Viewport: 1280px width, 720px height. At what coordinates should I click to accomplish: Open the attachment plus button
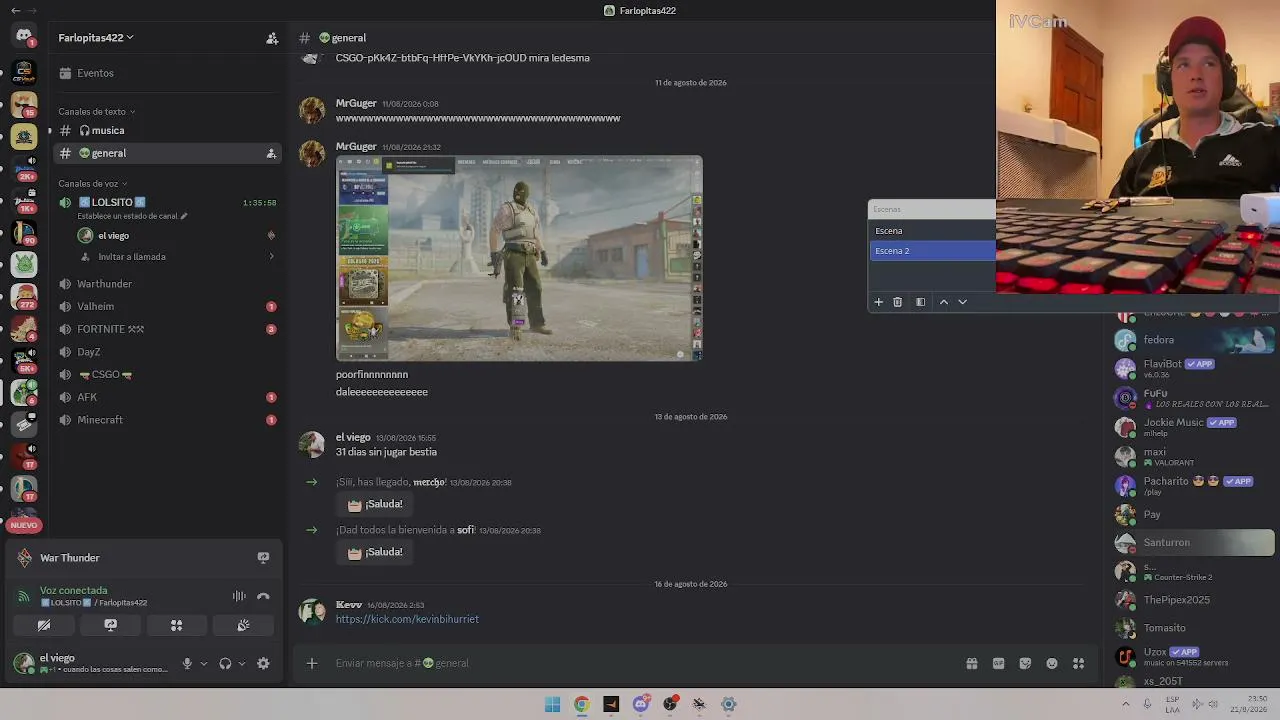click(312, 663)
